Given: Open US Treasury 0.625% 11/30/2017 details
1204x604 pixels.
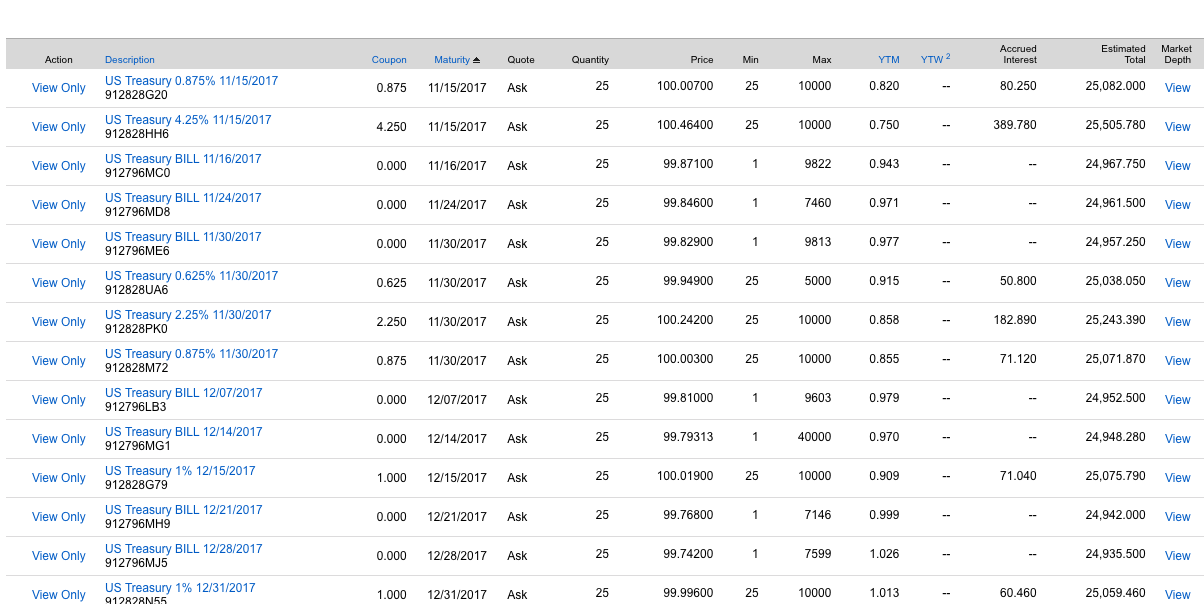Looking at the screenshot, I should pos(192,276).
